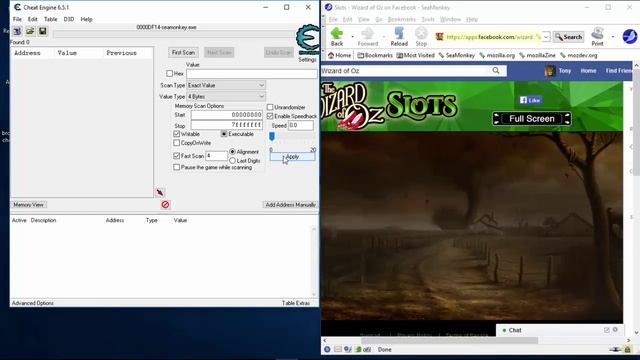Click the Navigator icon in SeaMonkey status bar
640x360 pixels.
tap(327, 349)
